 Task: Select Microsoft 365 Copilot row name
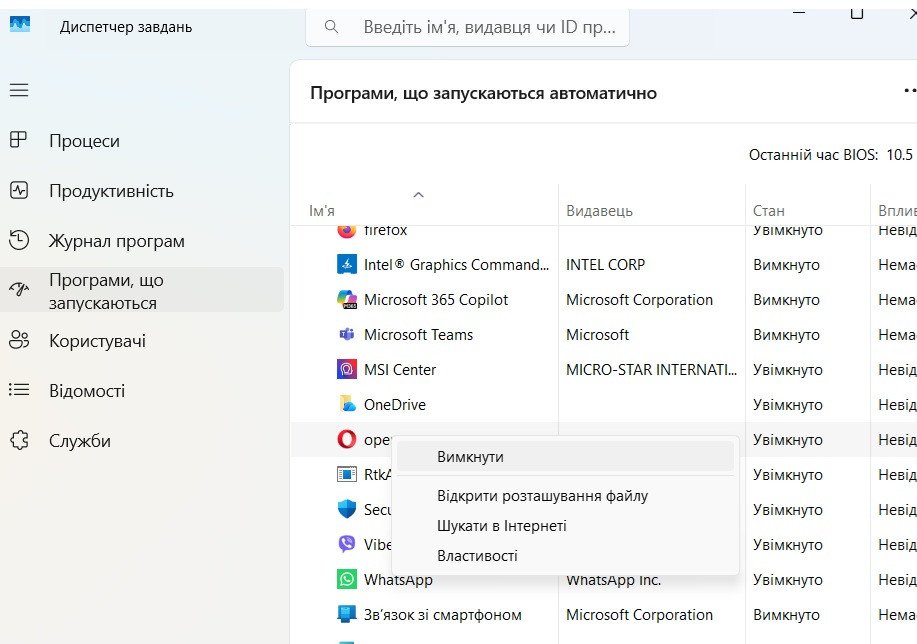coord(436,299)
